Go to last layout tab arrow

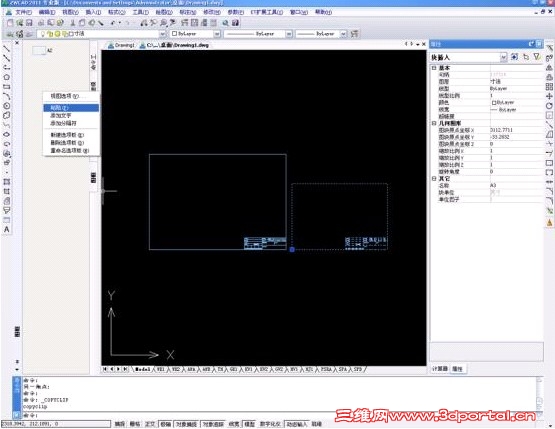point(125,369)
